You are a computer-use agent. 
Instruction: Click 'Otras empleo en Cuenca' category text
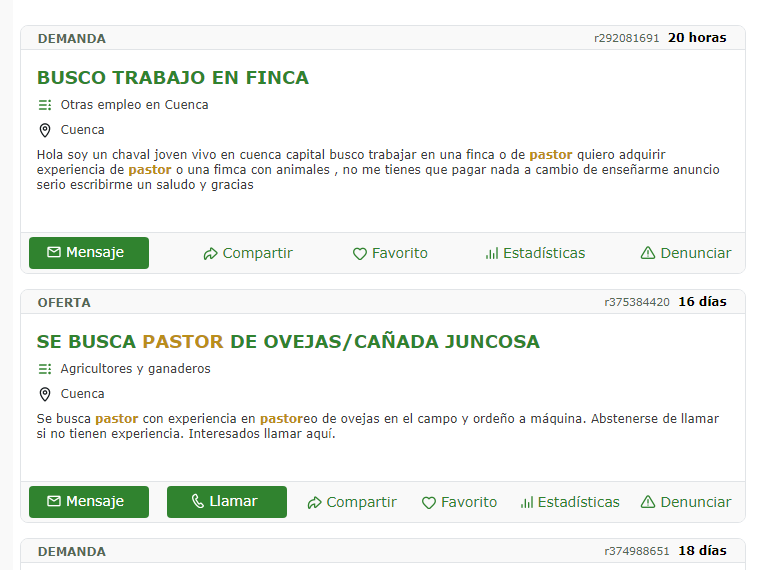pyautogui.click(x=134, y=105)
